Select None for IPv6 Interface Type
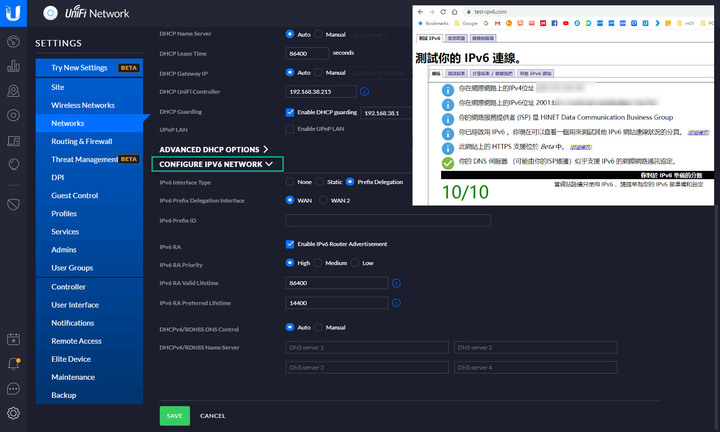 pyautogui.click(x=290, y=182)
